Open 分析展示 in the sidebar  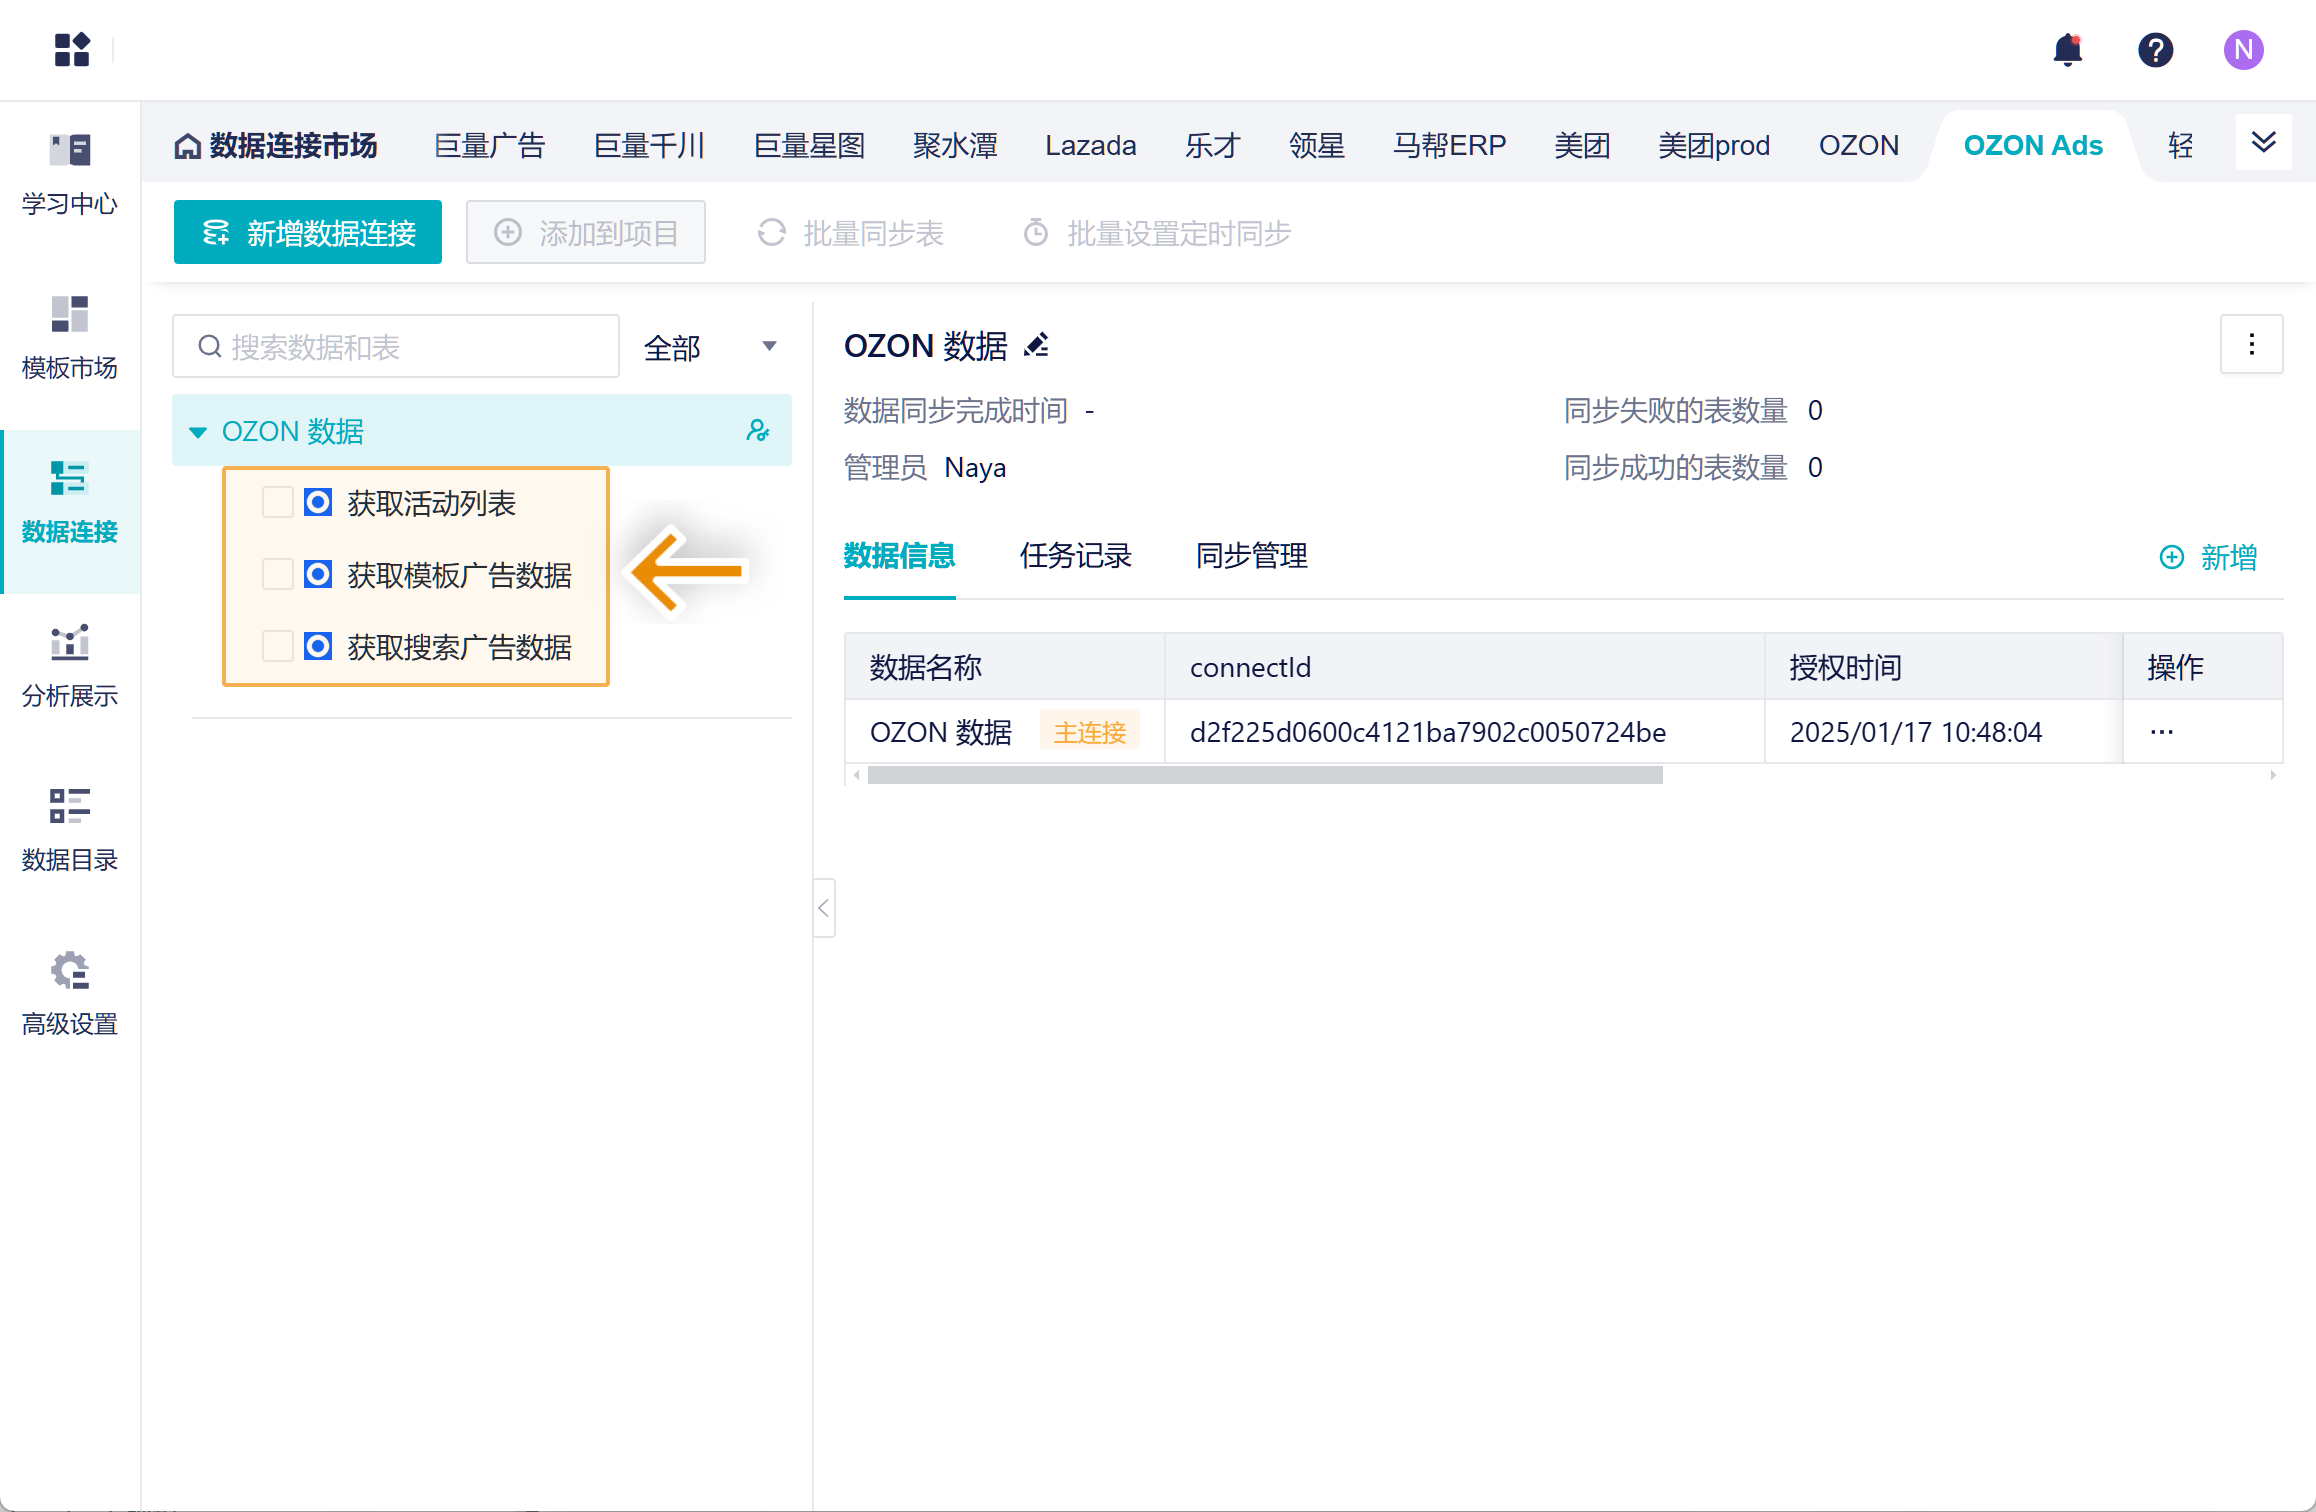[70, 666]
